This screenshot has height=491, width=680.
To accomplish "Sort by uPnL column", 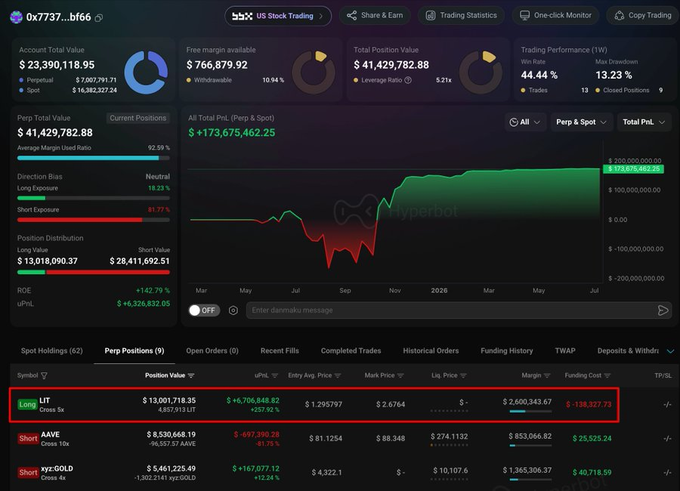I will [x=266, y=375].
